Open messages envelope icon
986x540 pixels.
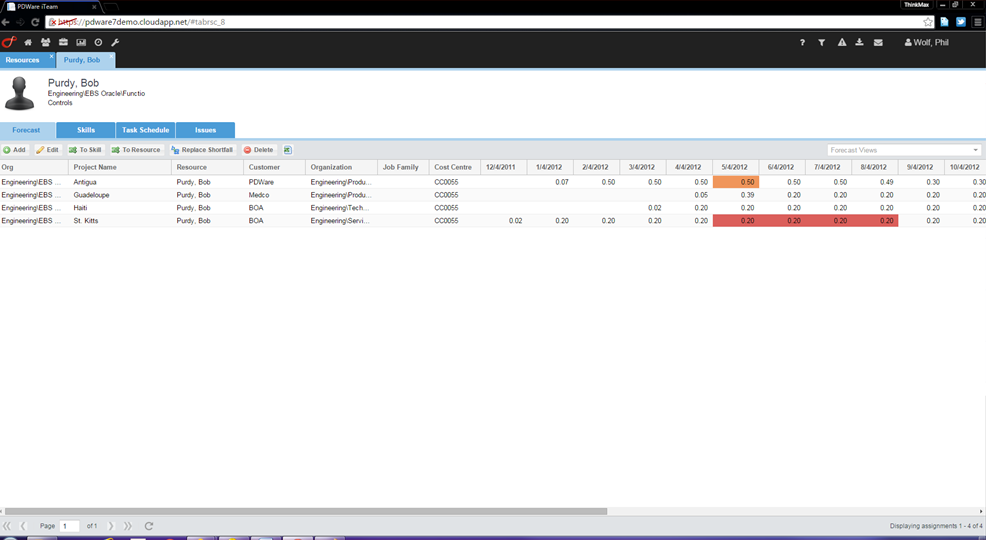(x=878, y=43)
